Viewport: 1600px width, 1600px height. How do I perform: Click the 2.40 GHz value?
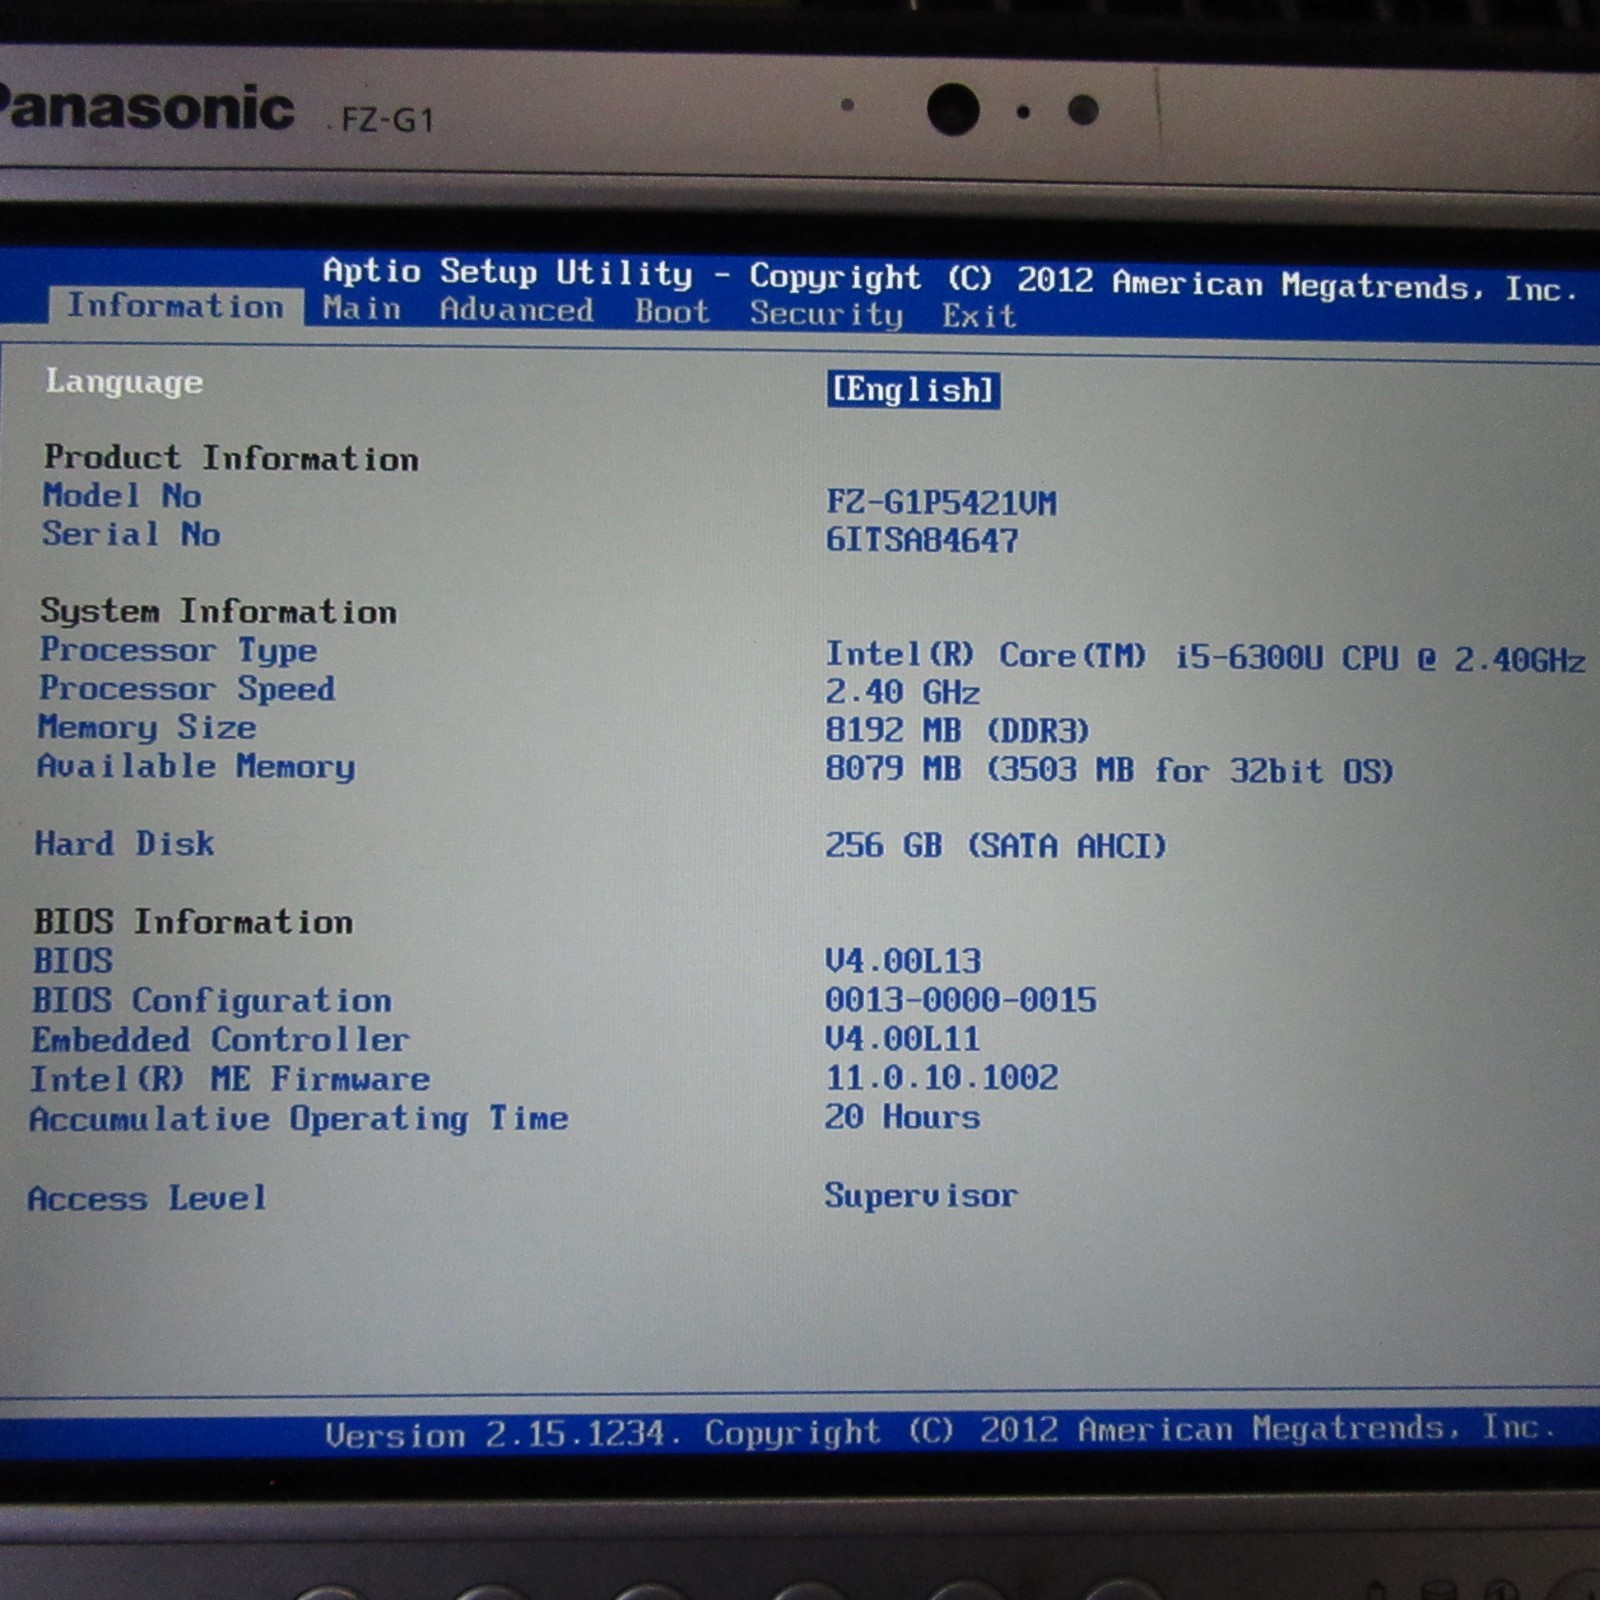[902, 692]
